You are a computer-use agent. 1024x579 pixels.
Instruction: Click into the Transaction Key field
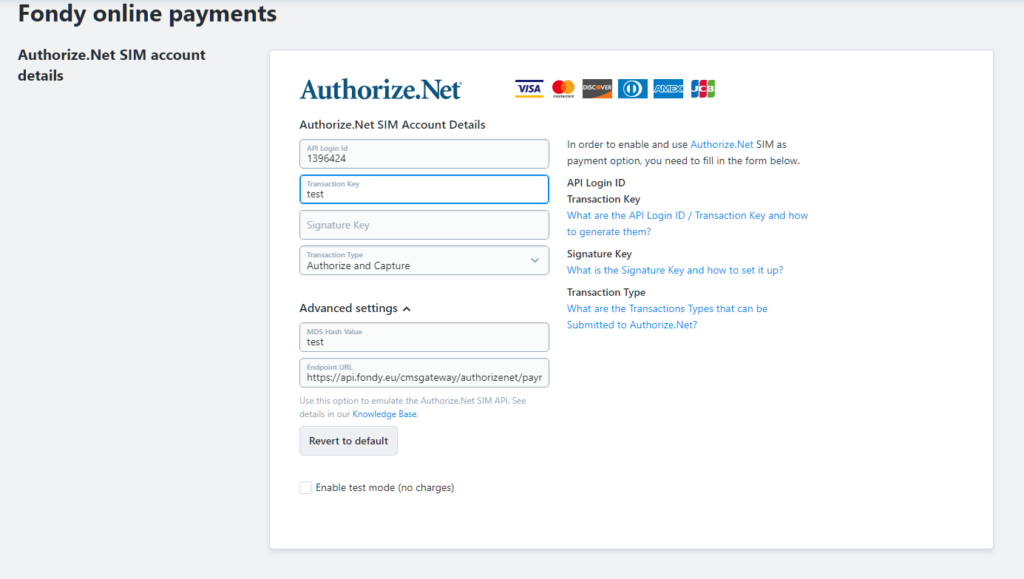(x=424, y=189)
